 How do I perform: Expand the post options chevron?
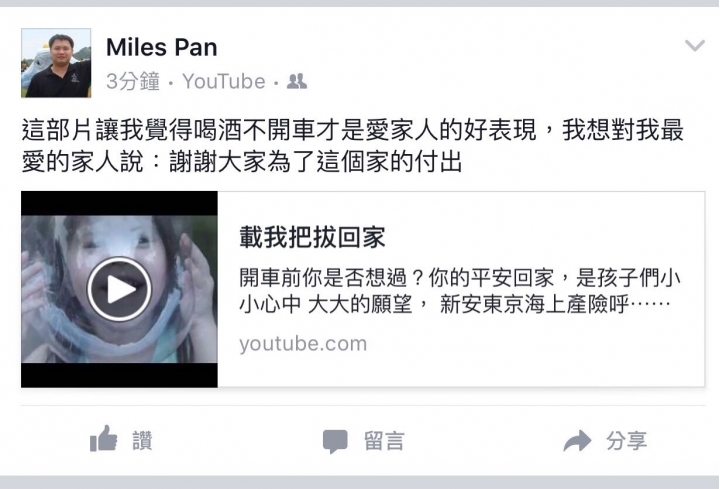coord(695,45)
